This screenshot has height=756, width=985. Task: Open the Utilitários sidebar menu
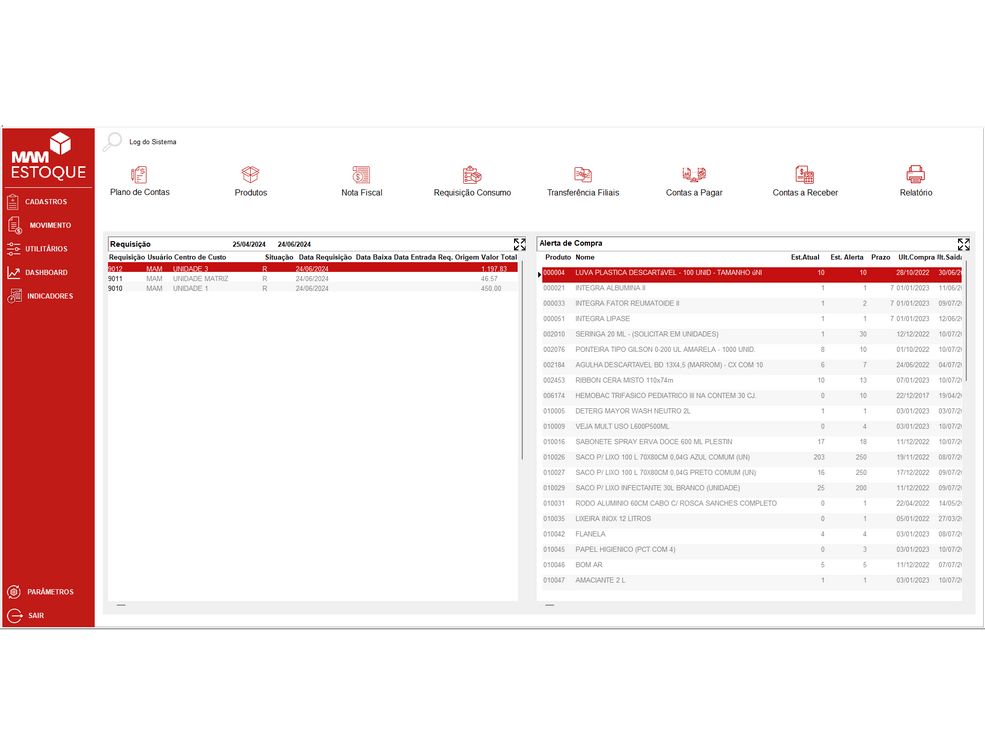[x=46, y=249]
